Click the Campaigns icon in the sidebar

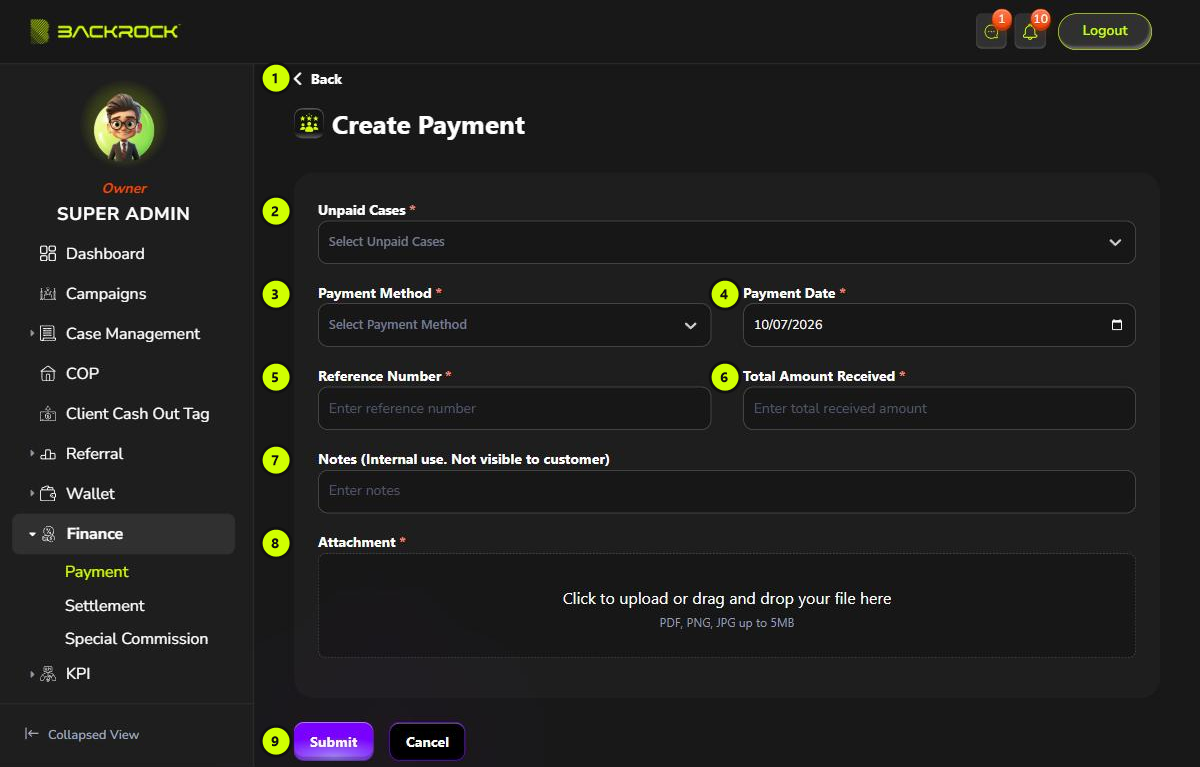(48, 294)
